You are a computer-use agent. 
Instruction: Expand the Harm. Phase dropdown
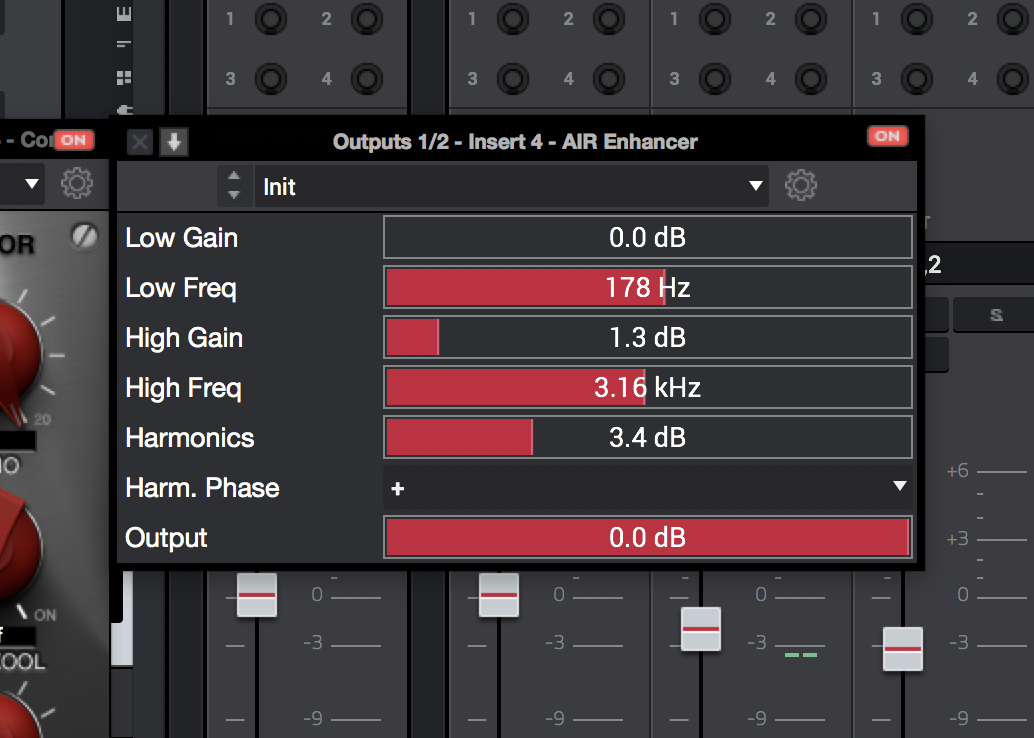(x=647, y=487)
